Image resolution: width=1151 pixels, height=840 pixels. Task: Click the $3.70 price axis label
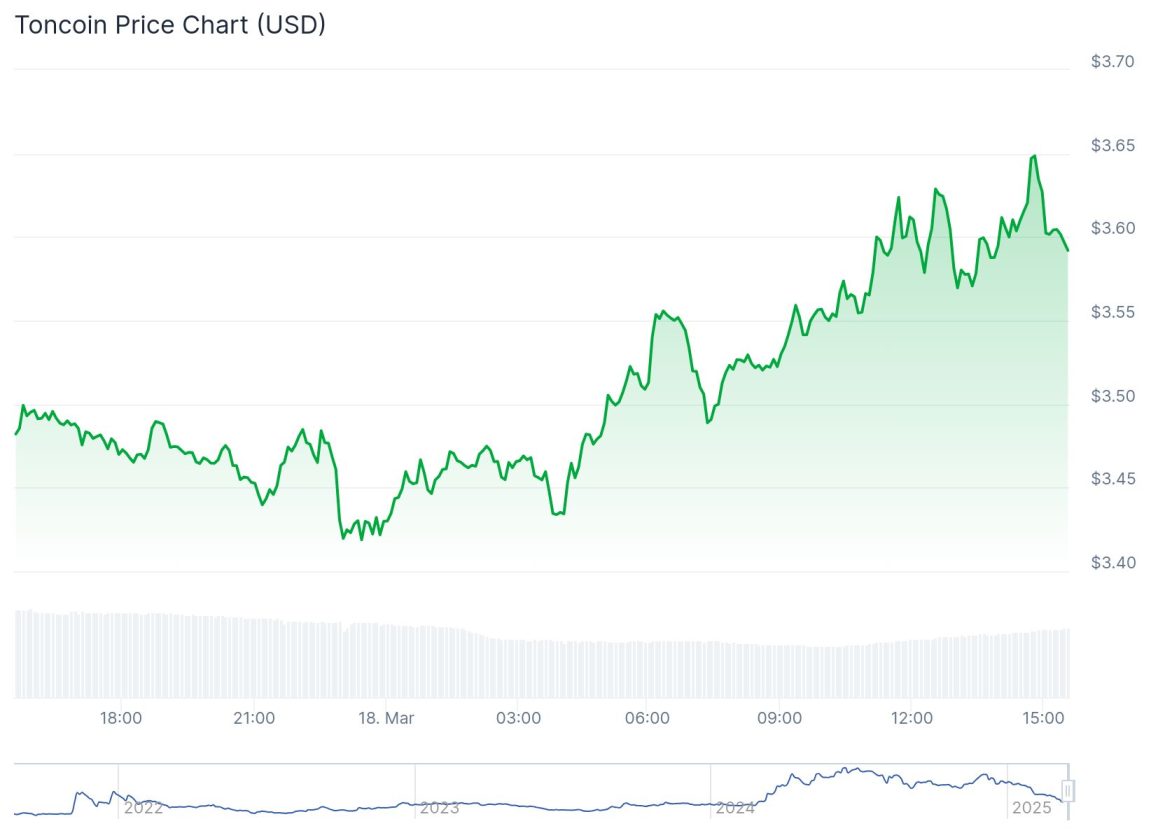pos(1113,62)
